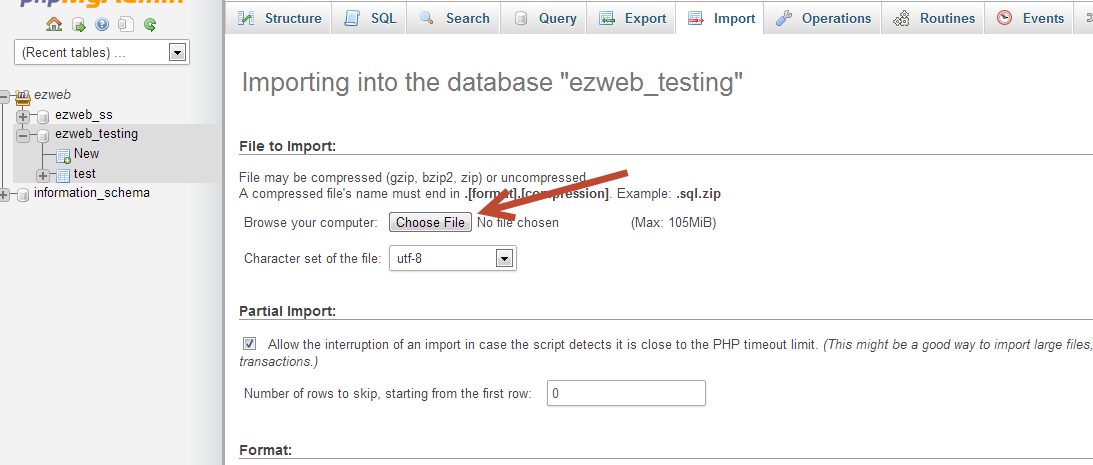The width and height of the screenshot is (1093, 465).
Task: Click the Home icon in the sidebar
Action: point(54,25)
